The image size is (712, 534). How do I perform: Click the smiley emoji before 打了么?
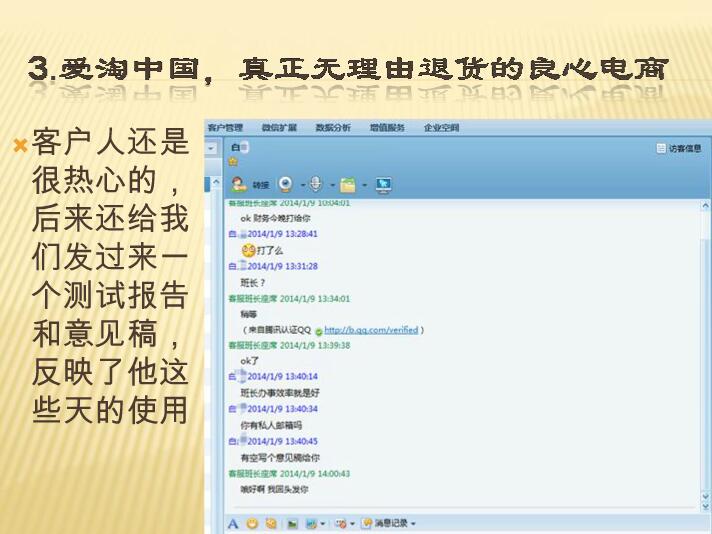coord(248,250)
